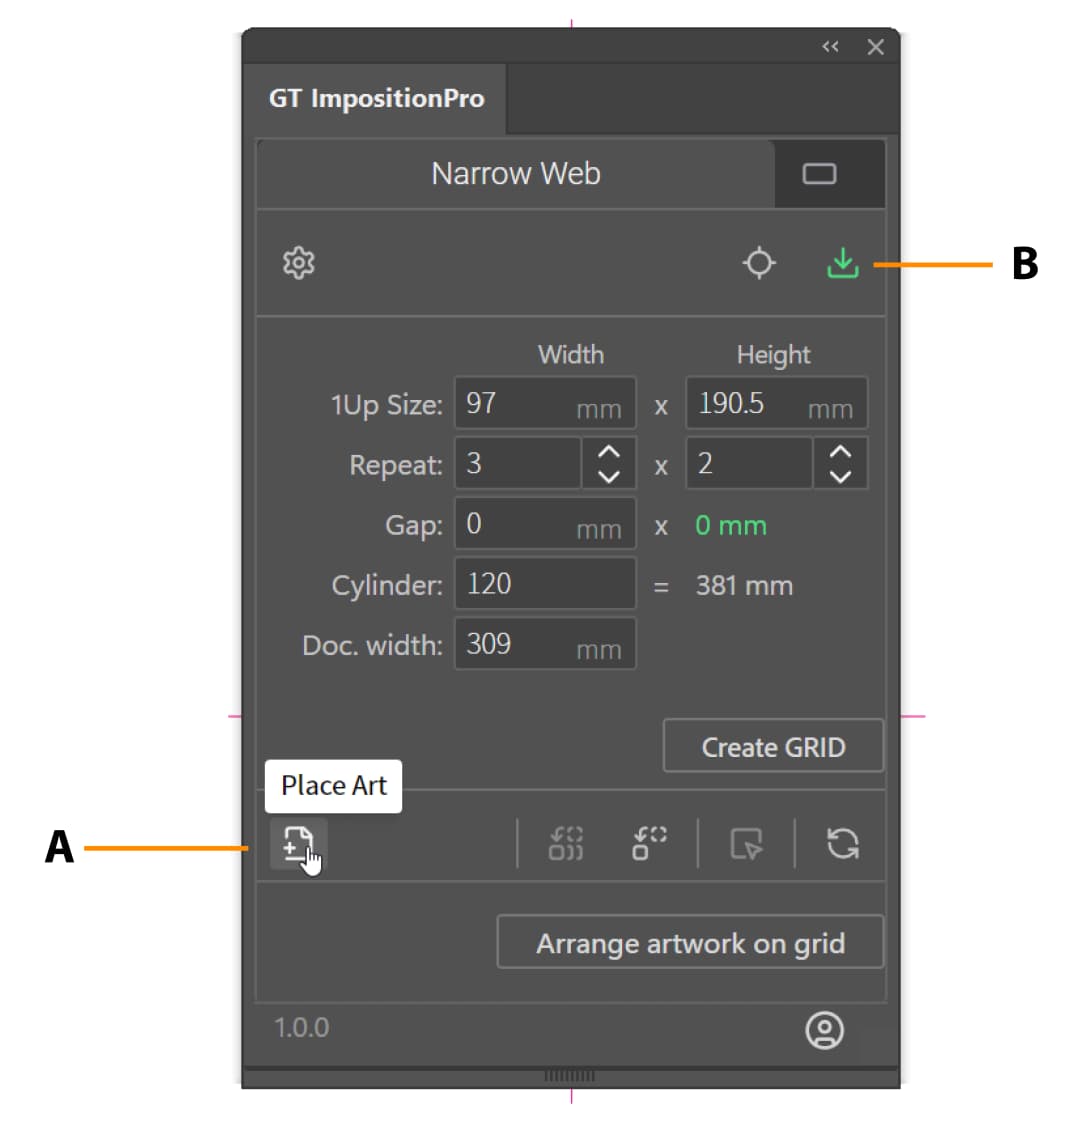Click the crosshair registration target icon
The width and height of the screenshot is (1080, 1123).
tap(759, 263)
